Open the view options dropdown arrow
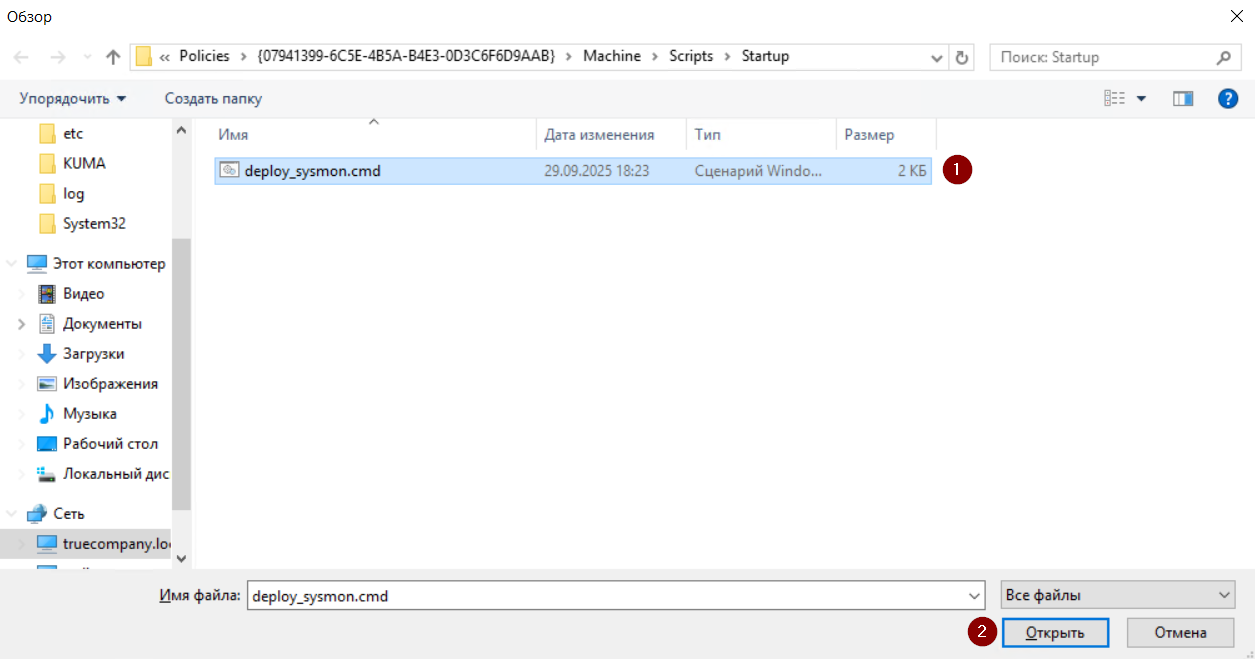Image resolution: width=1255 pixels, height=659 pixels. (x=1141, y=99)
